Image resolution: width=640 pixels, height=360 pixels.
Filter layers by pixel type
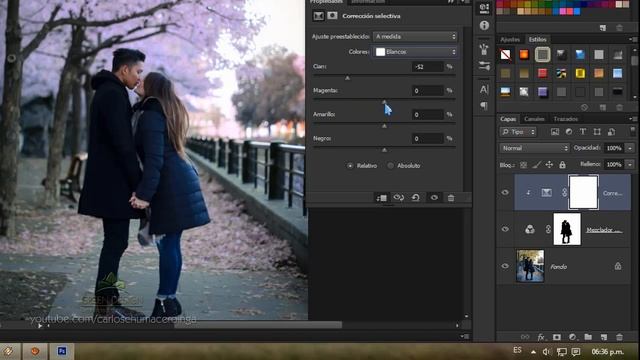(x=555, y=132)
